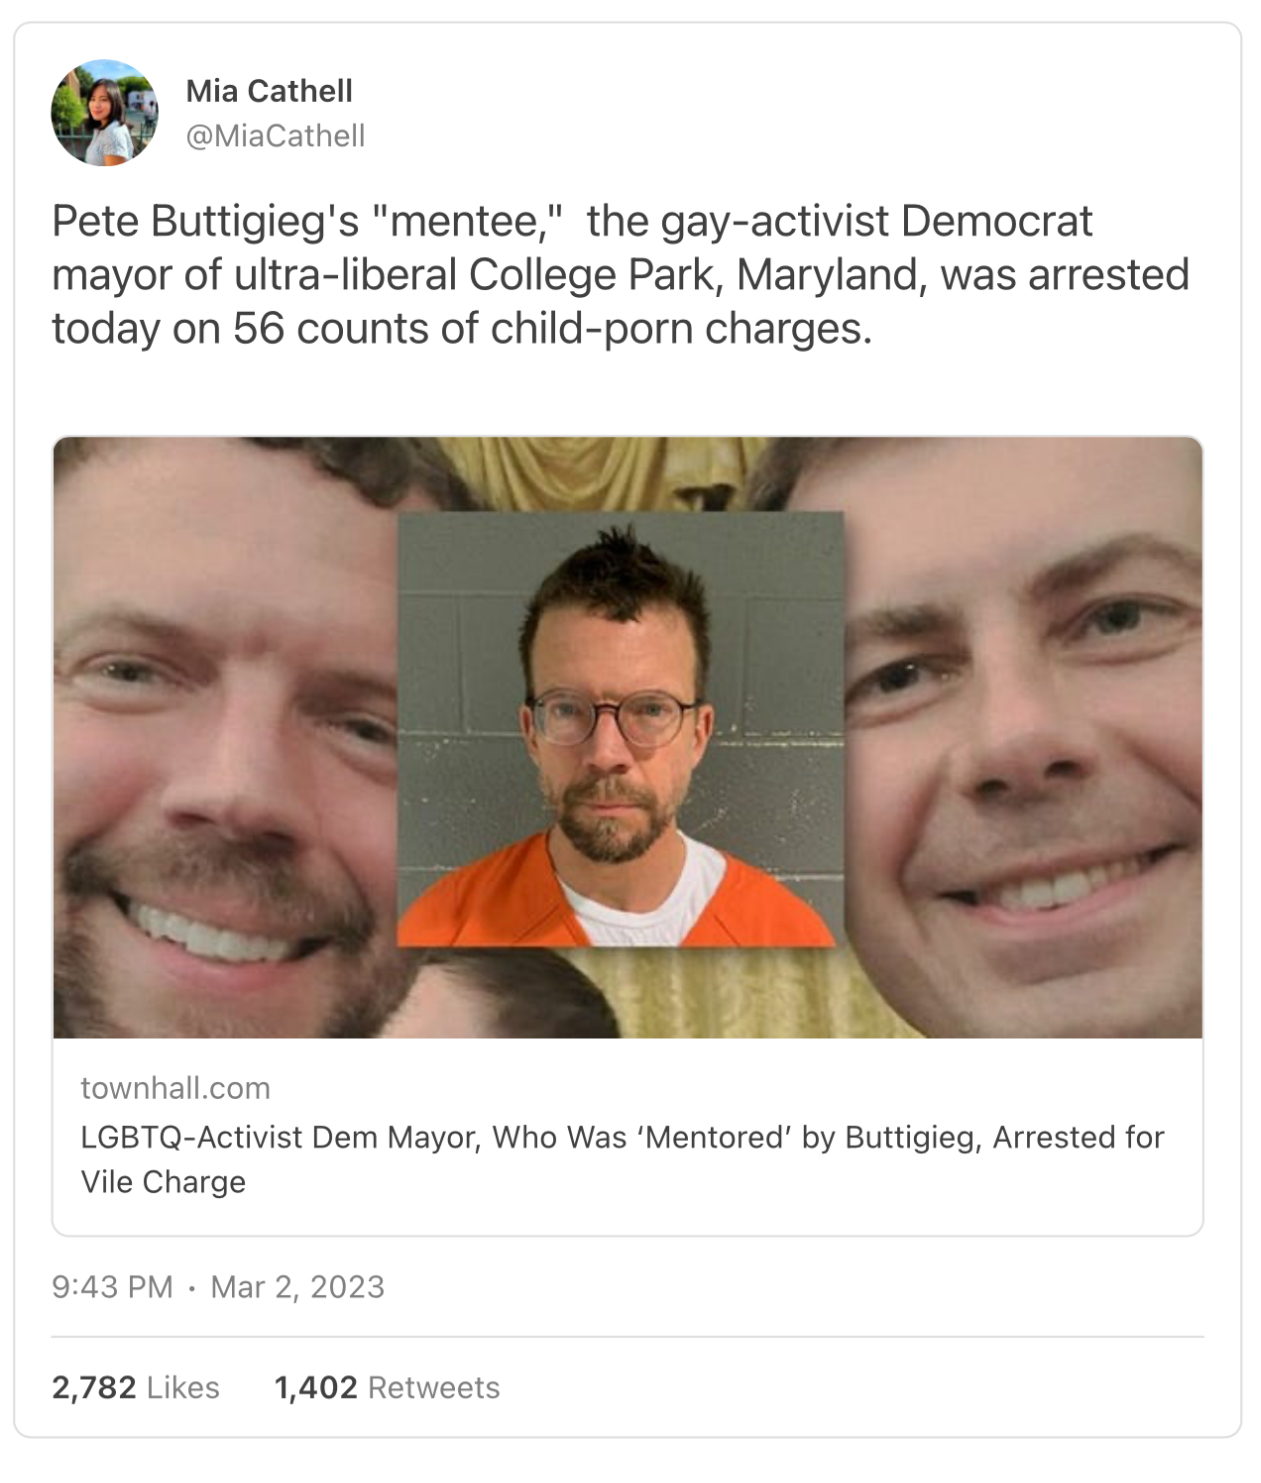This screenshot has height=1483, width=1261.
Task: Click the Mar 2, 2023 date
Action: point(297,1287)
